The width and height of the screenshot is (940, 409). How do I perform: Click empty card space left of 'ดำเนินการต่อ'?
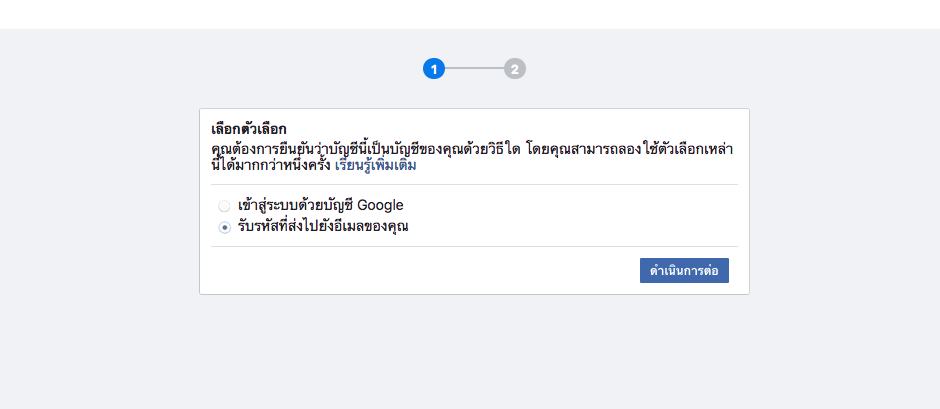420,271
